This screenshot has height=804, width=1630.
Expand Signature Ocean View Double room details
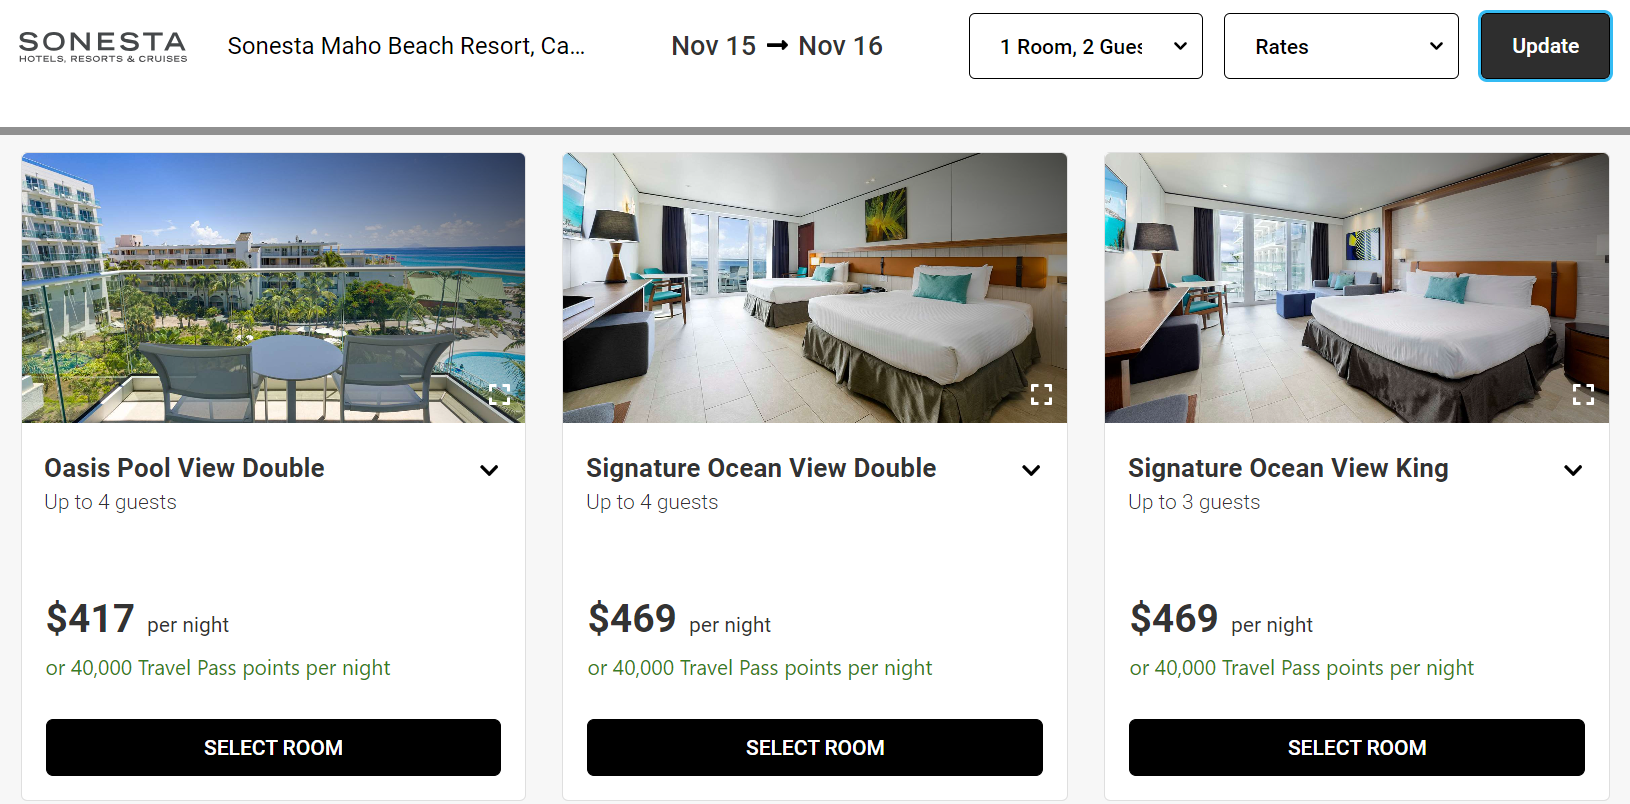coord(1031,470)
